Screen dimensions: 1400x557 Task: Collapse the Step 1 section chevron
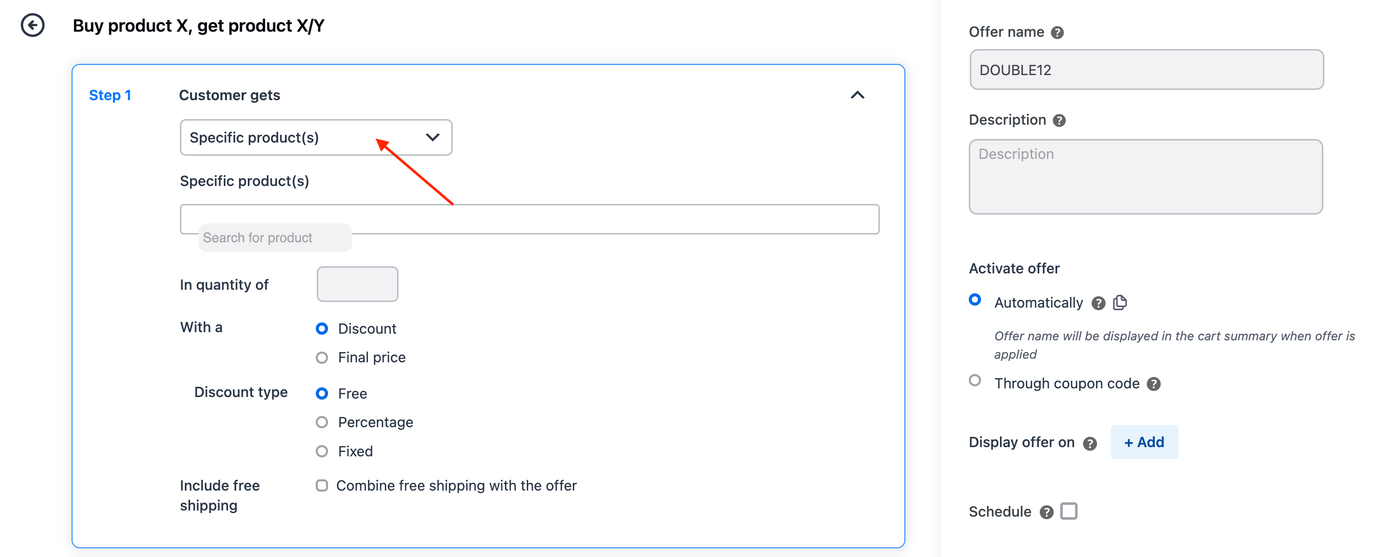tap(857, 95)
